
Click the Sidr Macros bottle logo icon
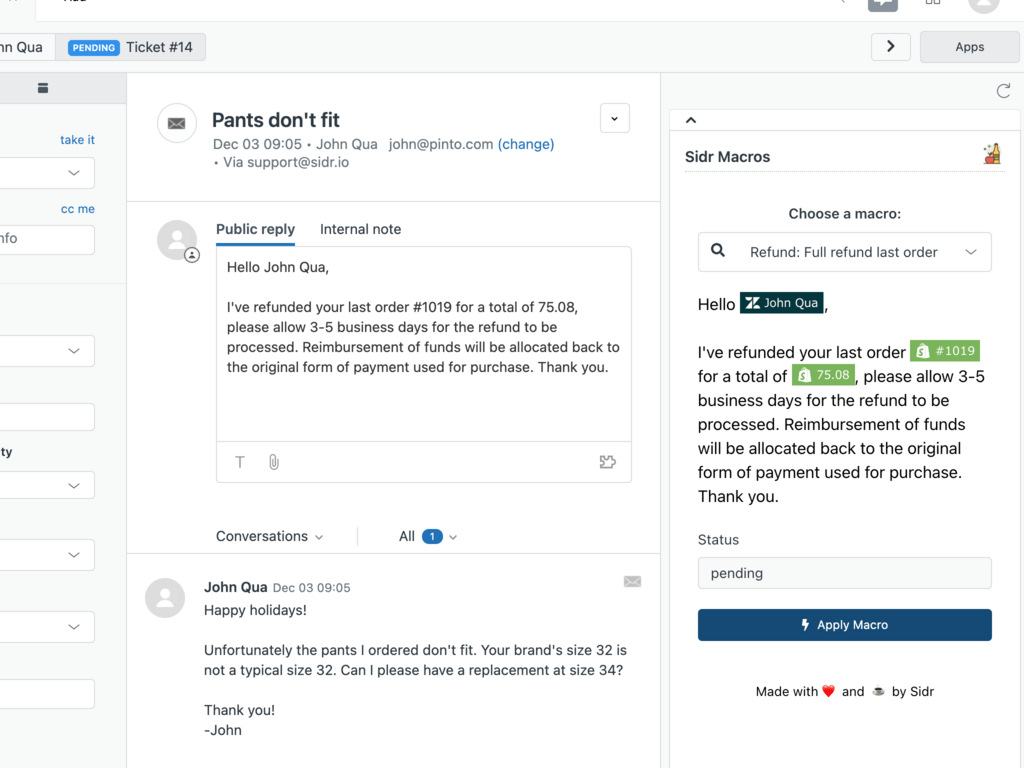tap(992, 155)
